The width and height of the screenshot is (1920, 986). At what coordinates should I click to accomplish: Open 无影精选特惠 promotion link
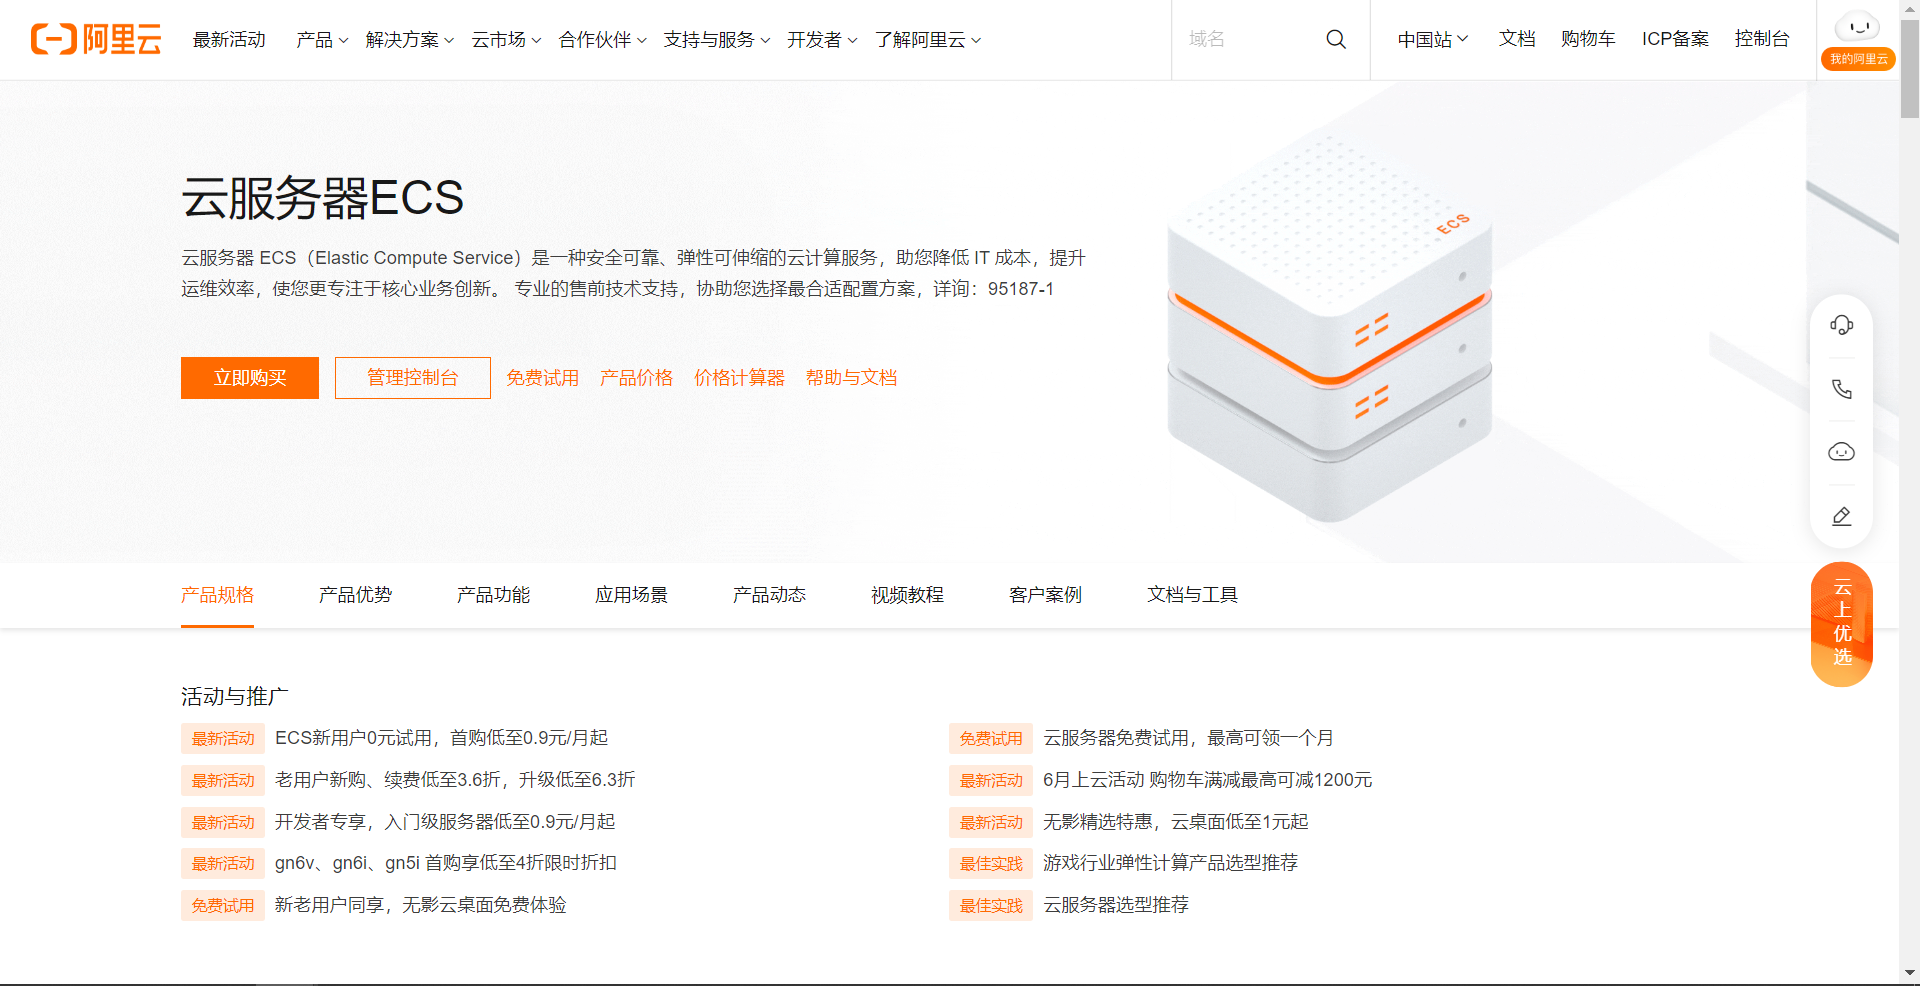click(1175, 822)
